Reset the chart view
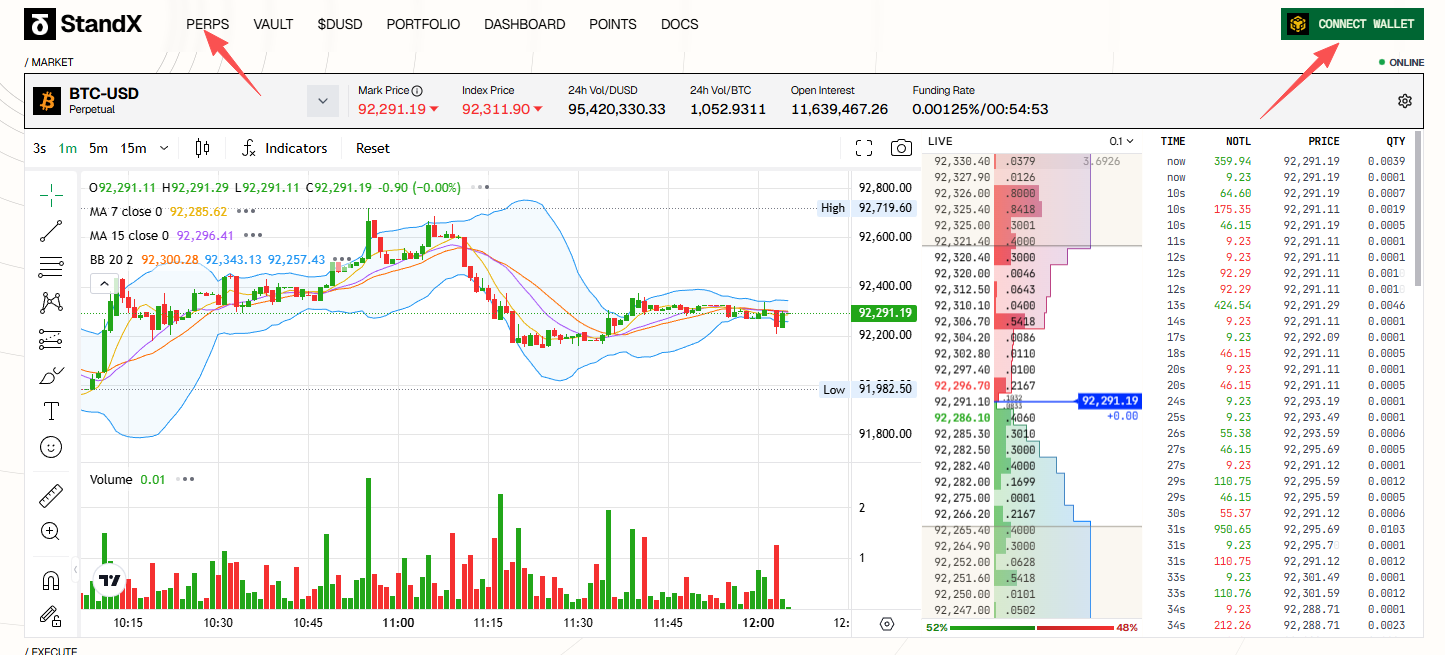1445x655 pixels. click(373, 148)
